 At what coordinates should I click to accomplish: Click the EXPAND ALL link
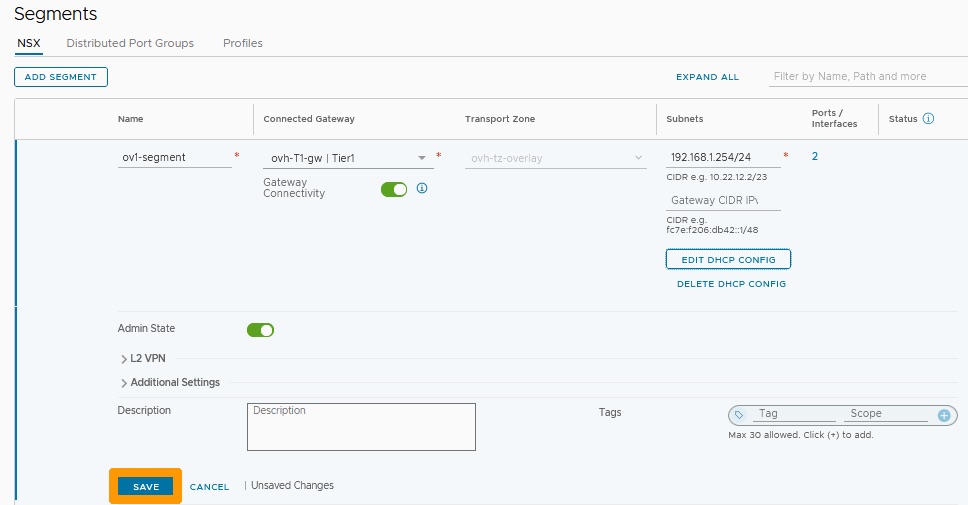(707, 77)
